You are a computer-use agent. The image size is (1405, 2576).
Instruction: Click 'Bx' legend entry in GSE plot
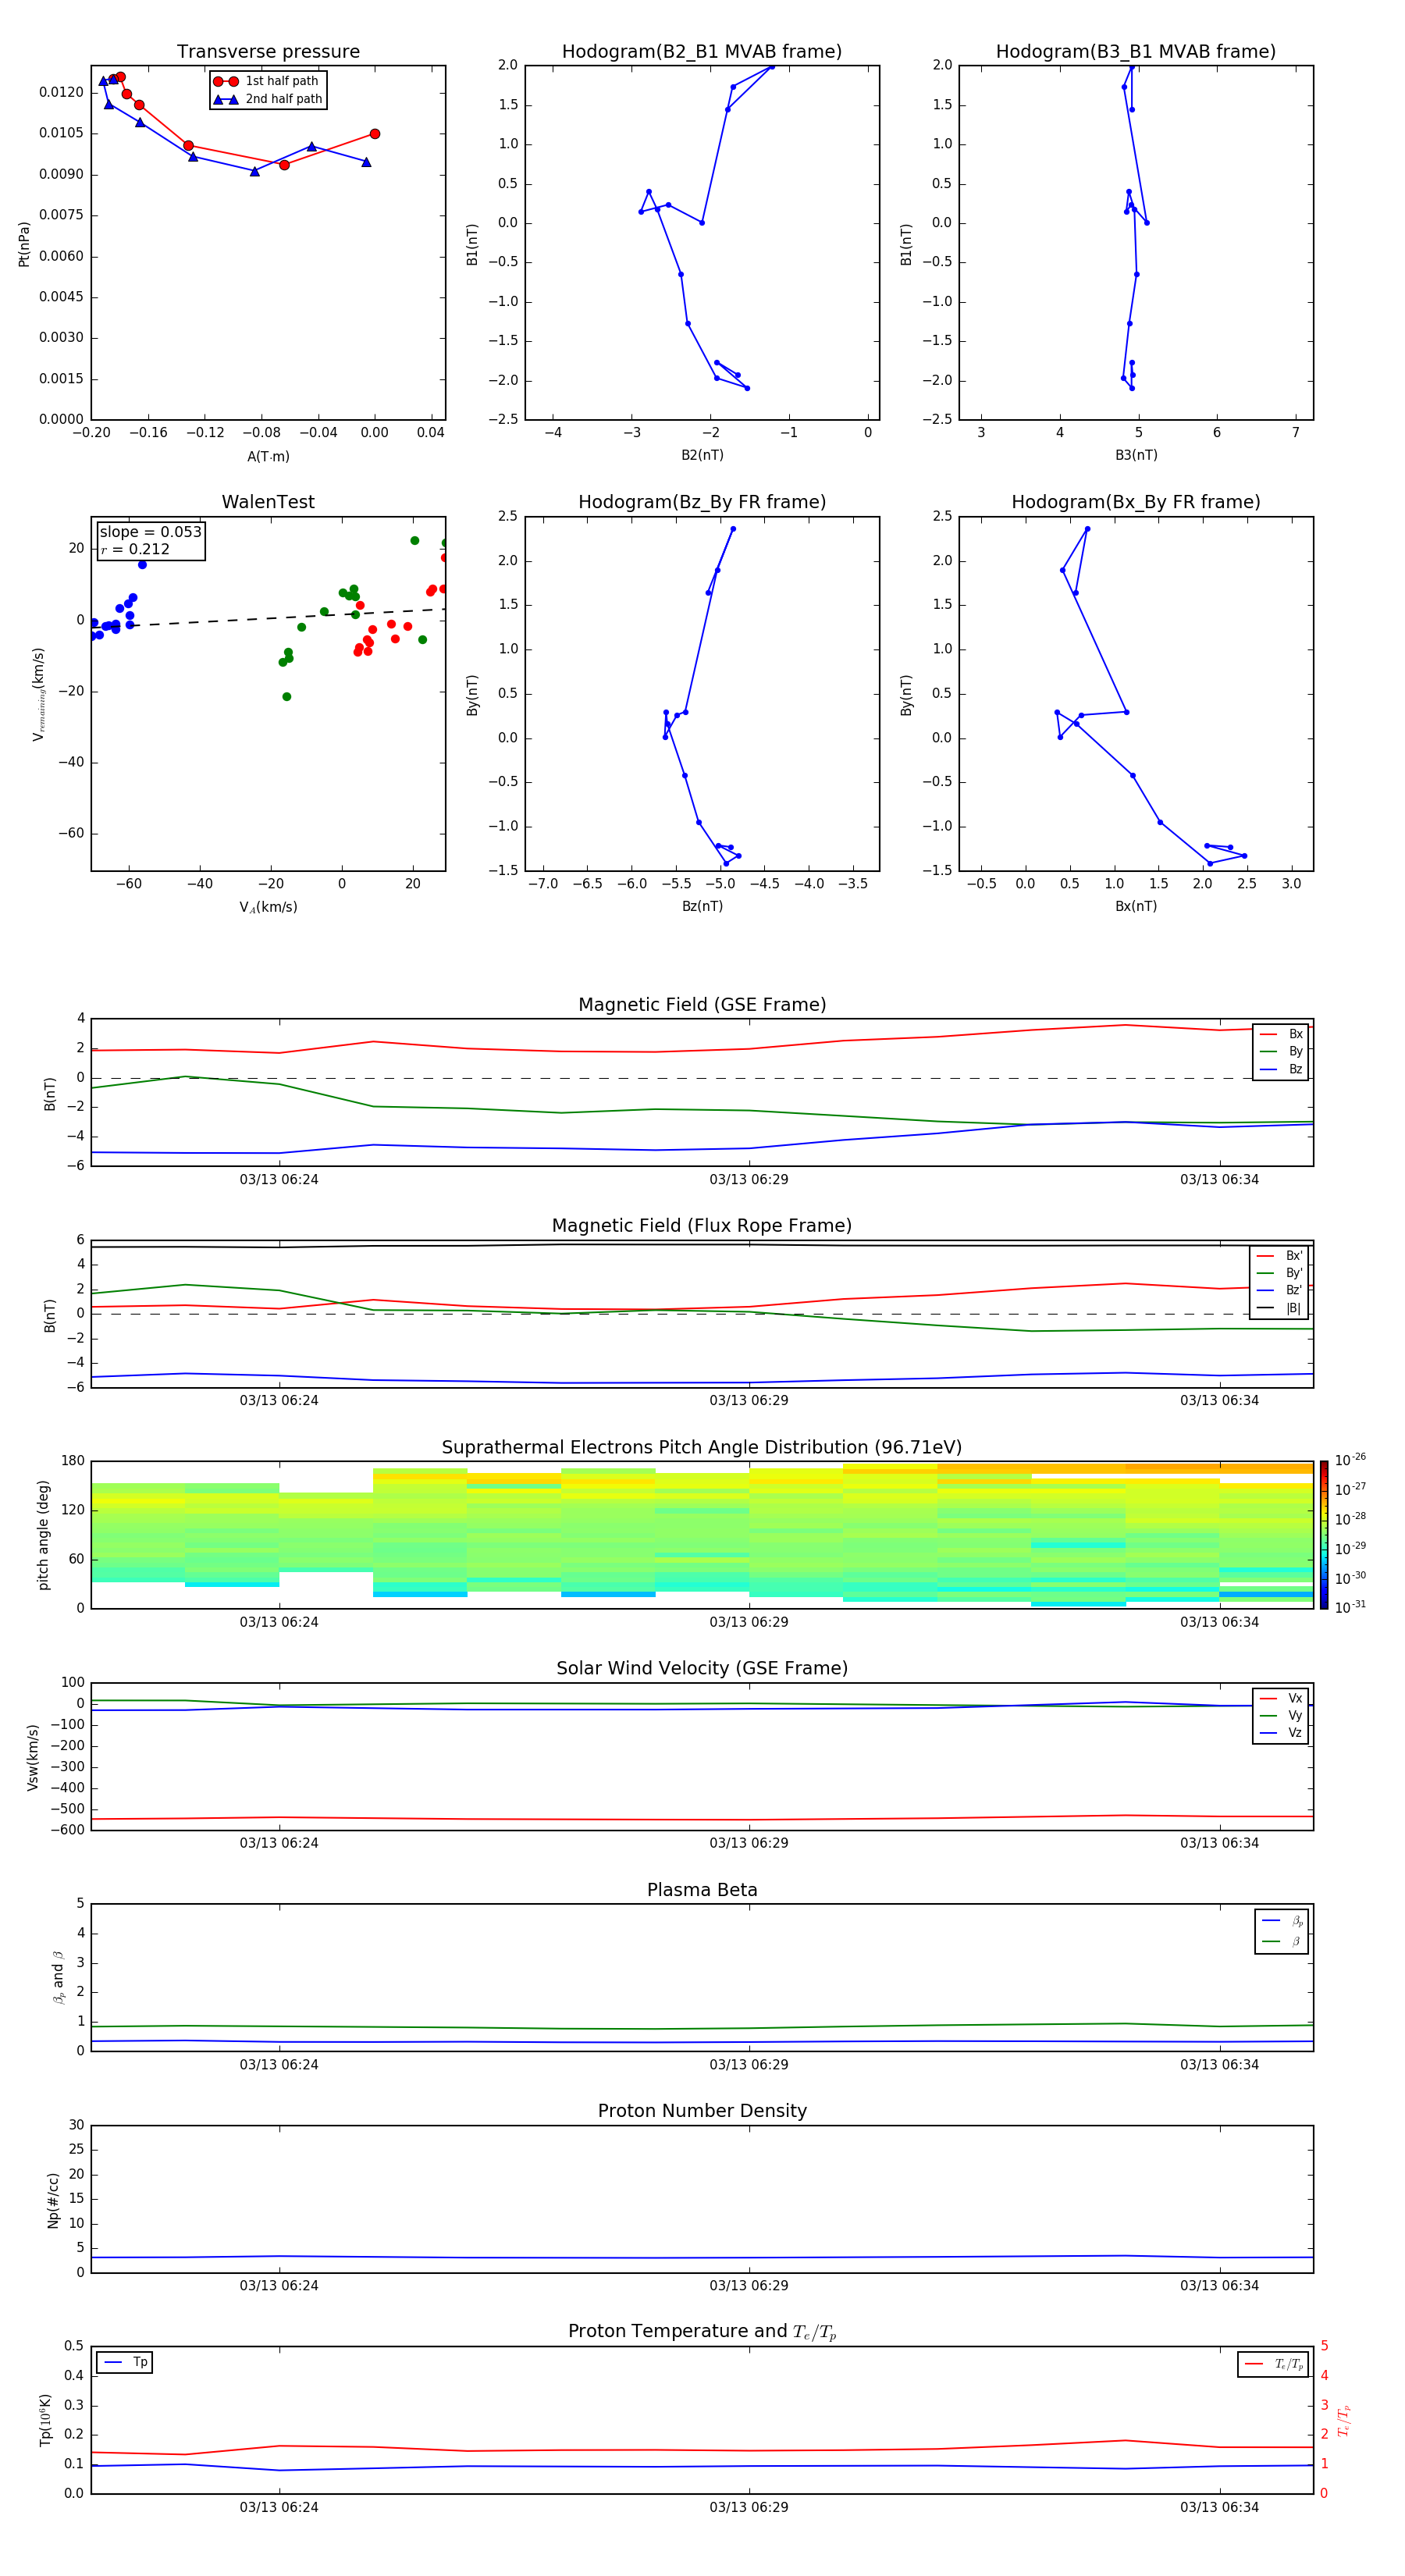(1281, 1034)
